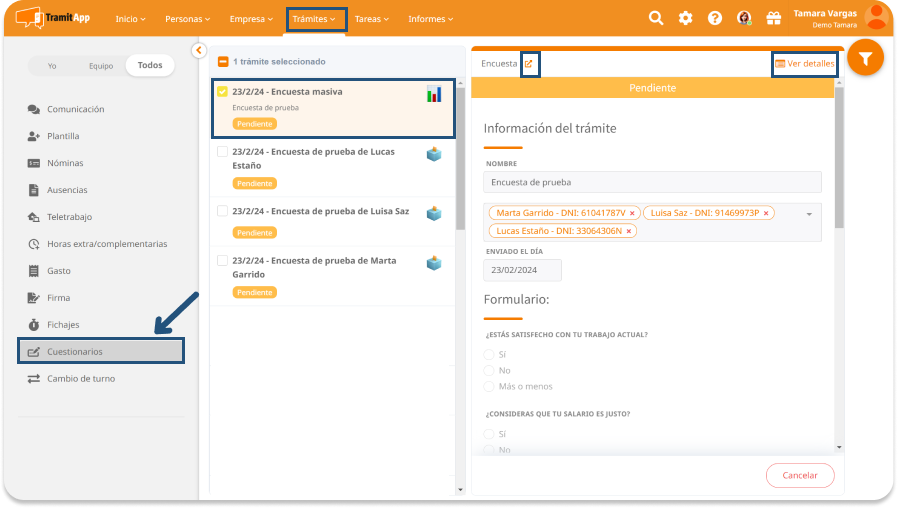898x508 pixels.
Task: Click the help question mark icon
Action: (714, 18)
